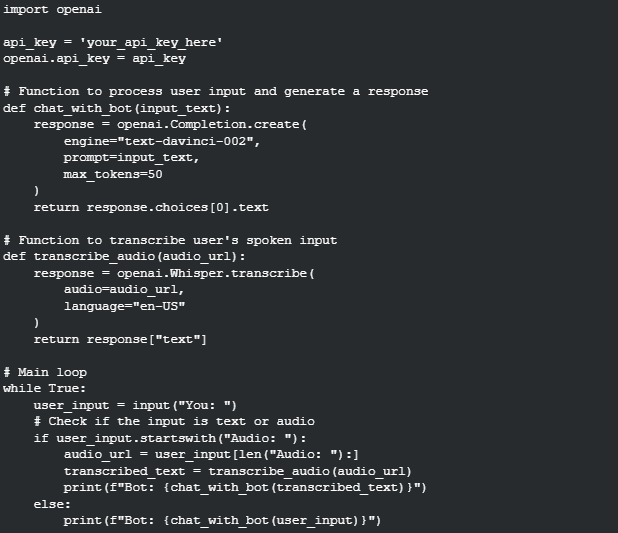
Task: Click on openai.api_key assignment line
Action: point(95,59)
